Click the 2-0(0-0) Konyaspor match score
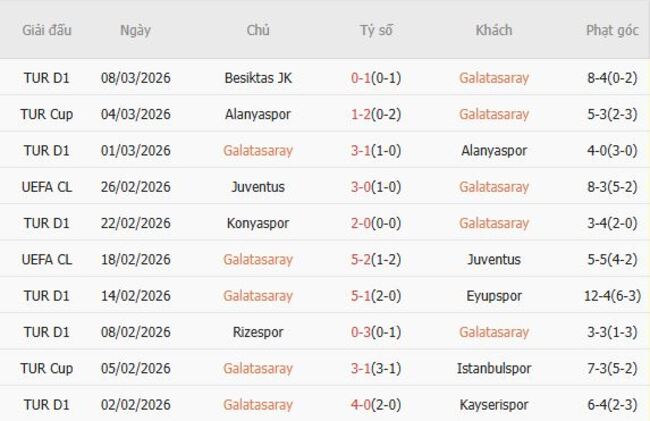650x421 pixels. (x=376, y=223)
